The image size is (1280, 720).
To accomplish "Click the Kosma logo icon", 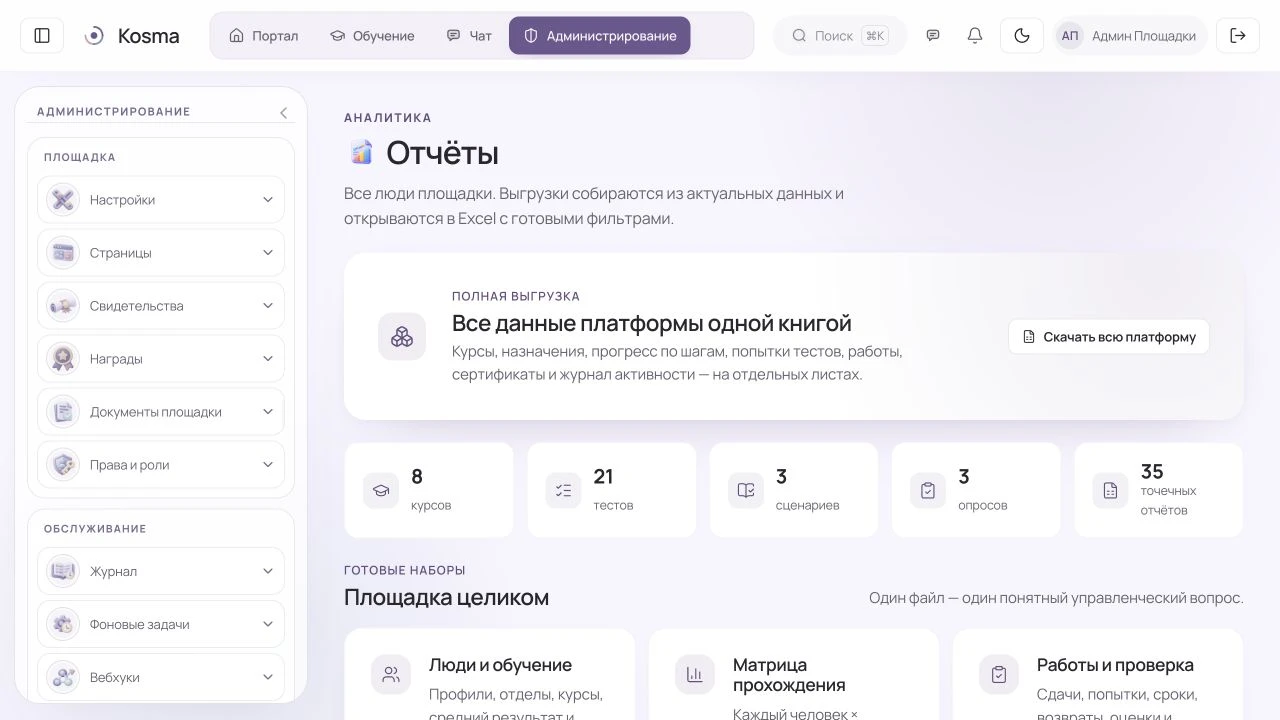I will coord(94,36).
